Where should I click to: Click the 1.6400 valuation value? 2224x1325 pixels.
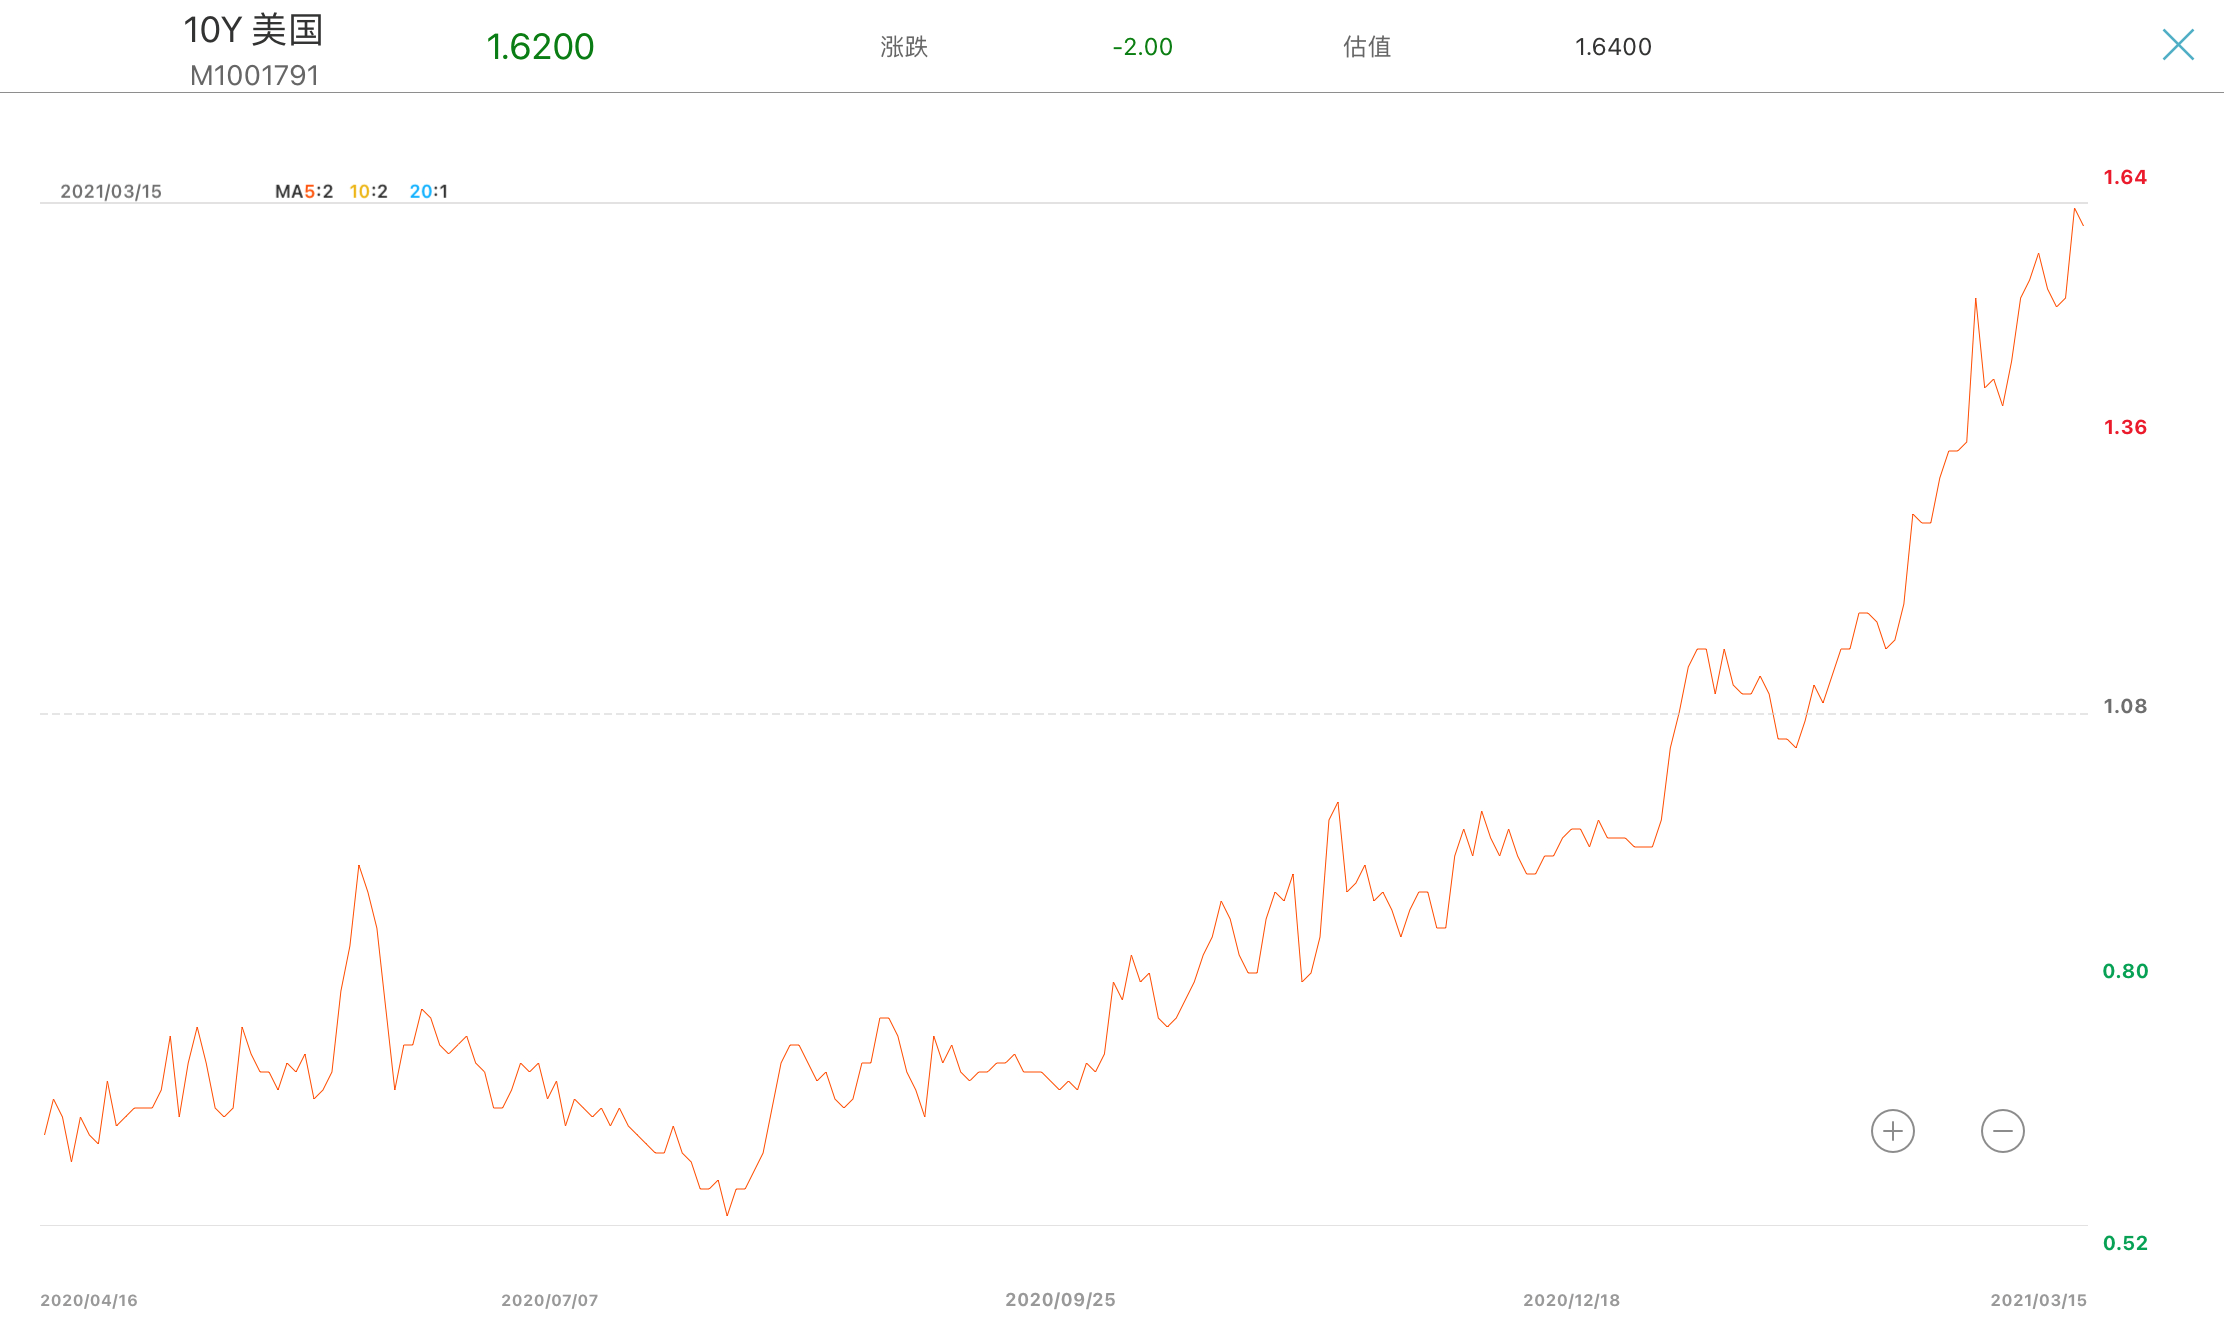1613,47
